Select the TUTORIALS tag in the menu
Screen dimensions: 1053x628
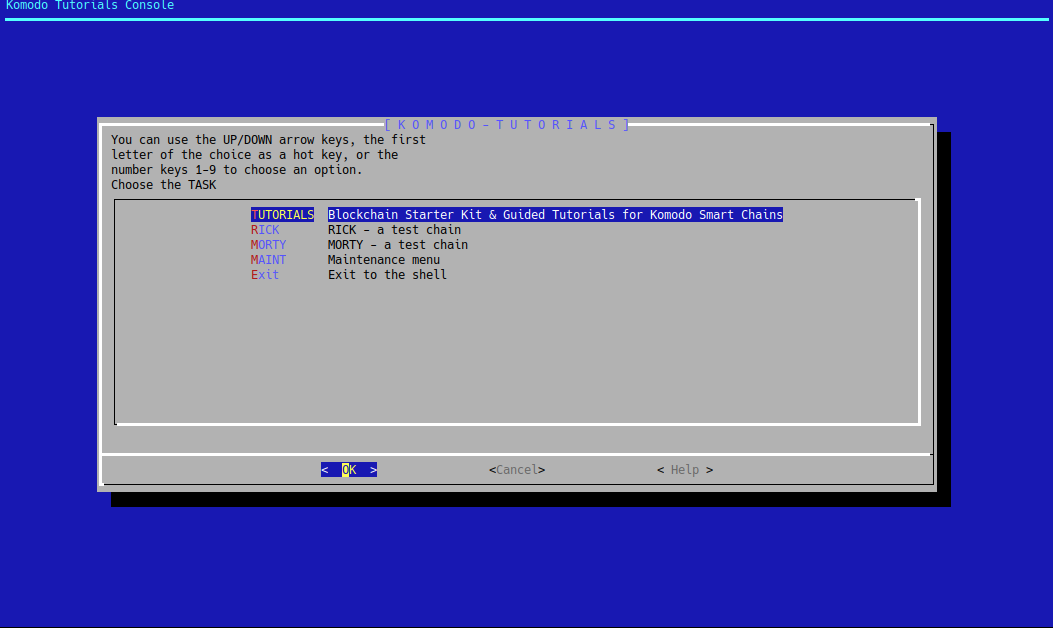coord(282,215)
